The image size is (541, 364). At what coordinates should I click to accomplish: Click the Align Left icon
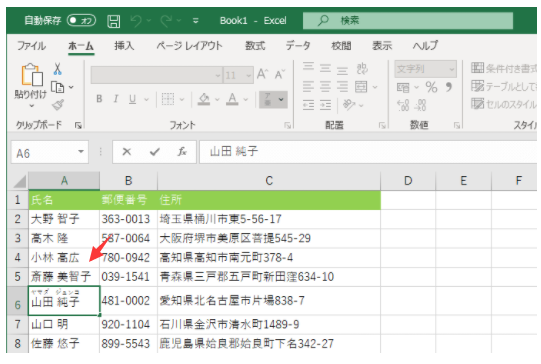click(x=308, y=86)
